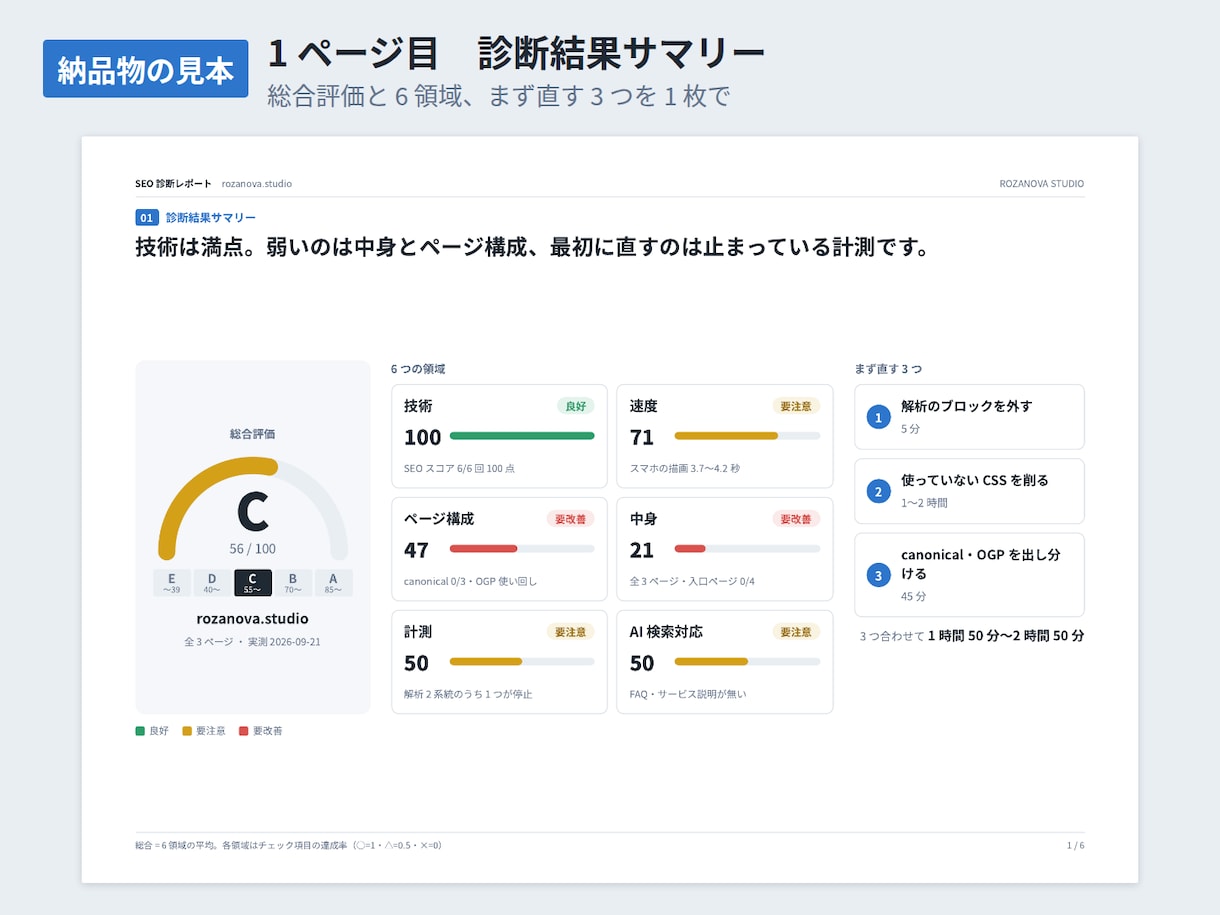This screenshot has height=915, width=1220.
Task: Click the green 良好 legend swatch
Action: pos(140,731)
